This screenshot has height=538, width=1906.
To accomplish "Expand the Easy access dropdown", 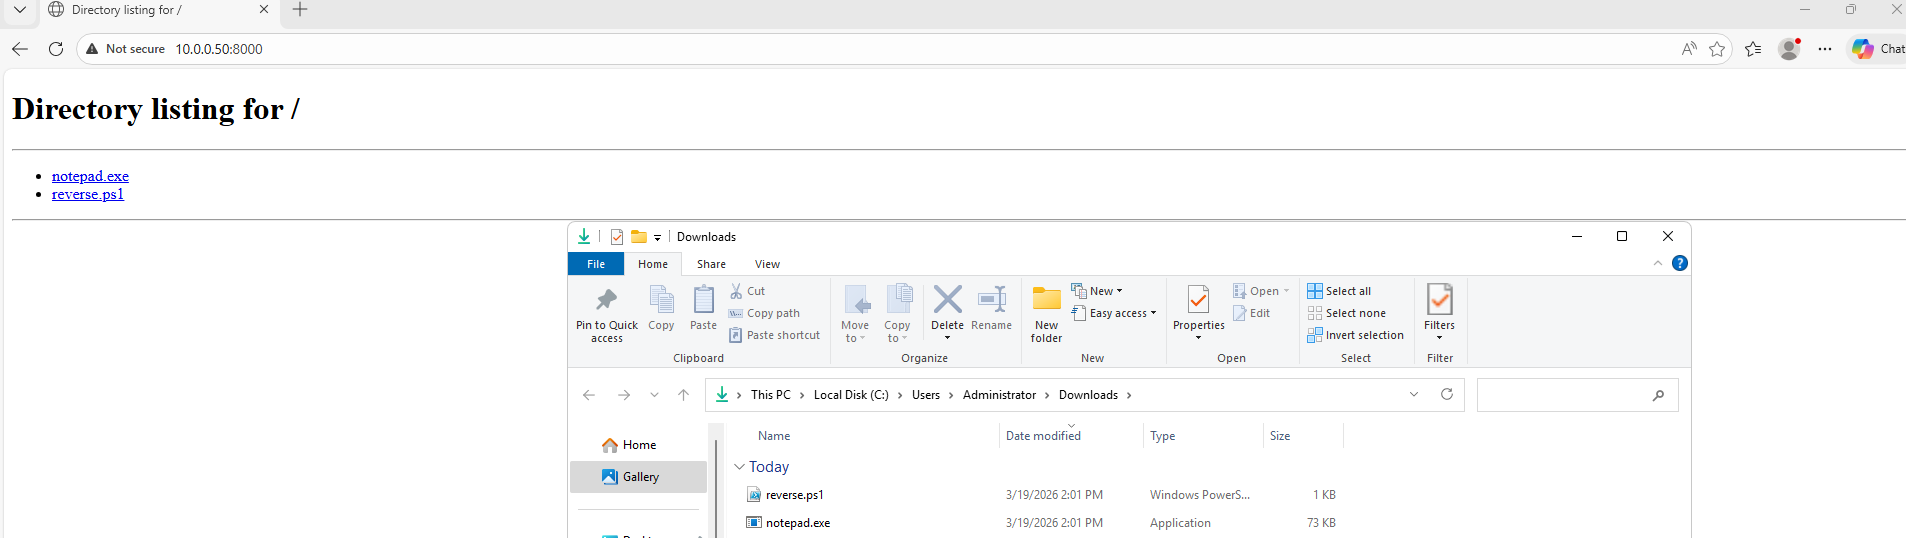I will [x=1114, y=313].
